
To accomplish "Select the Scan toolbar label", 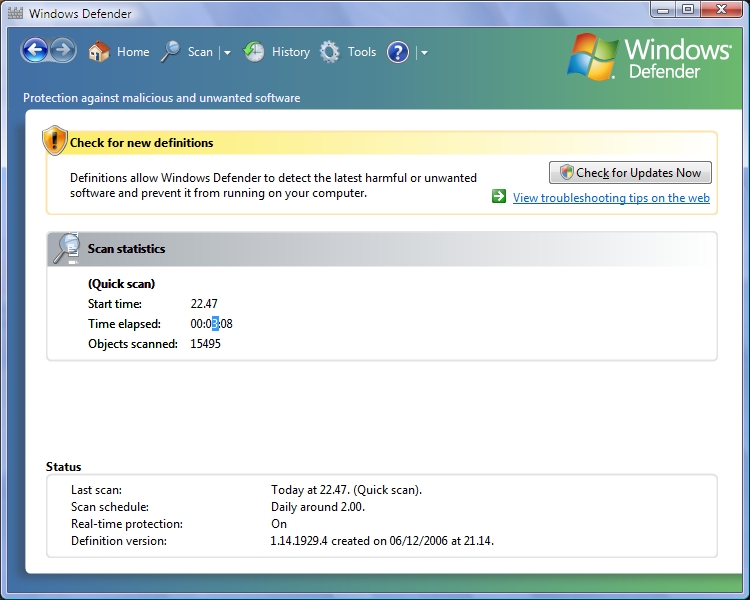I will pos(200,52).
